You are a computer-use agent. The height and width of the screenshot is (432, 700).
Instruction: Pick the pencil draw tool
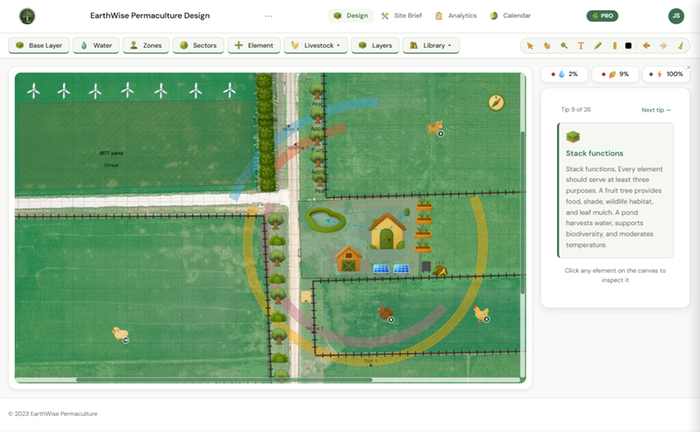pyautogui.click(x=598, y=46)
